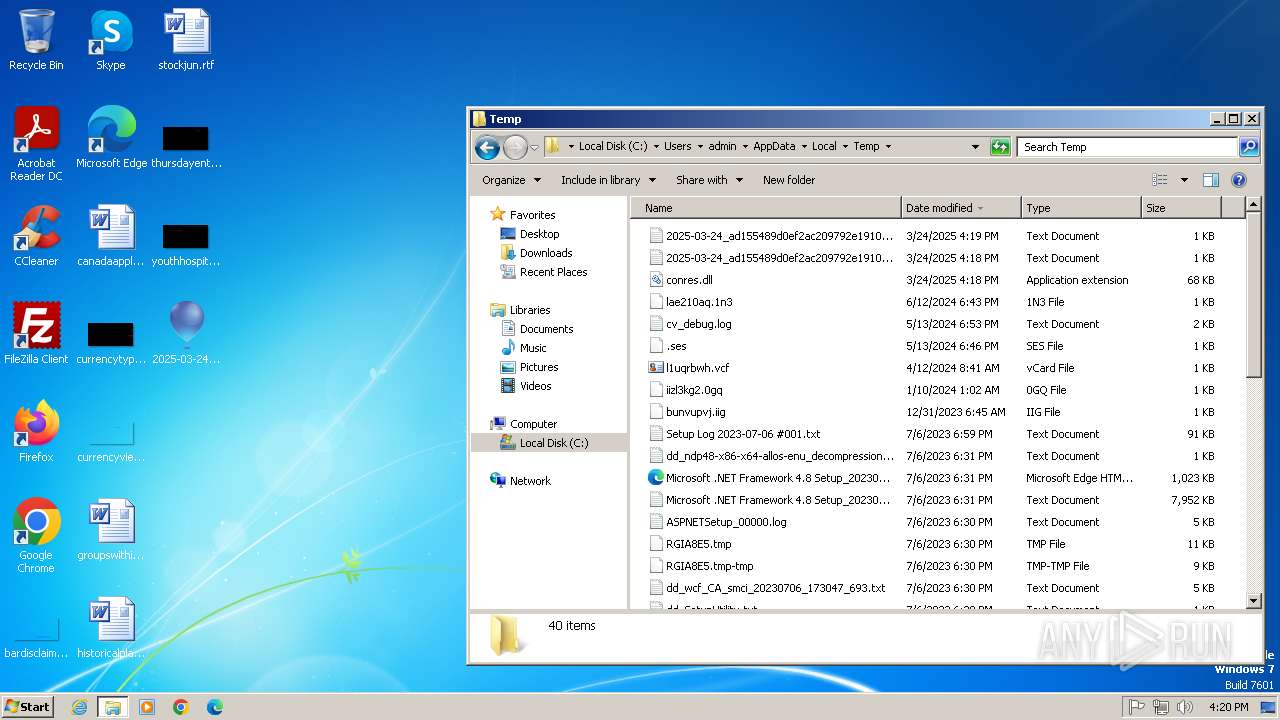Expand the arrow after Temp in the address bar
Viewport: 1280px width, 720px height.
point(887,146)
